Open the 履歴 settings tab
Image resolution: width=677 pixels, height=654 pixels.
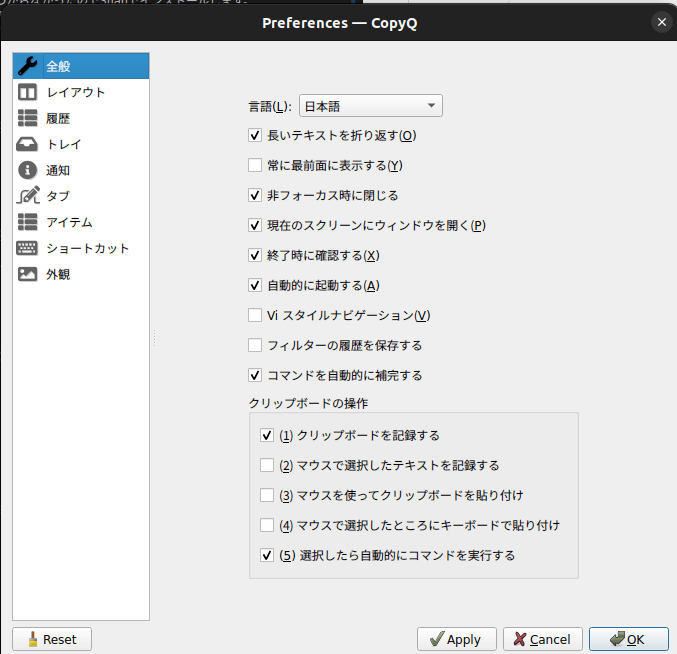(81, 118)
